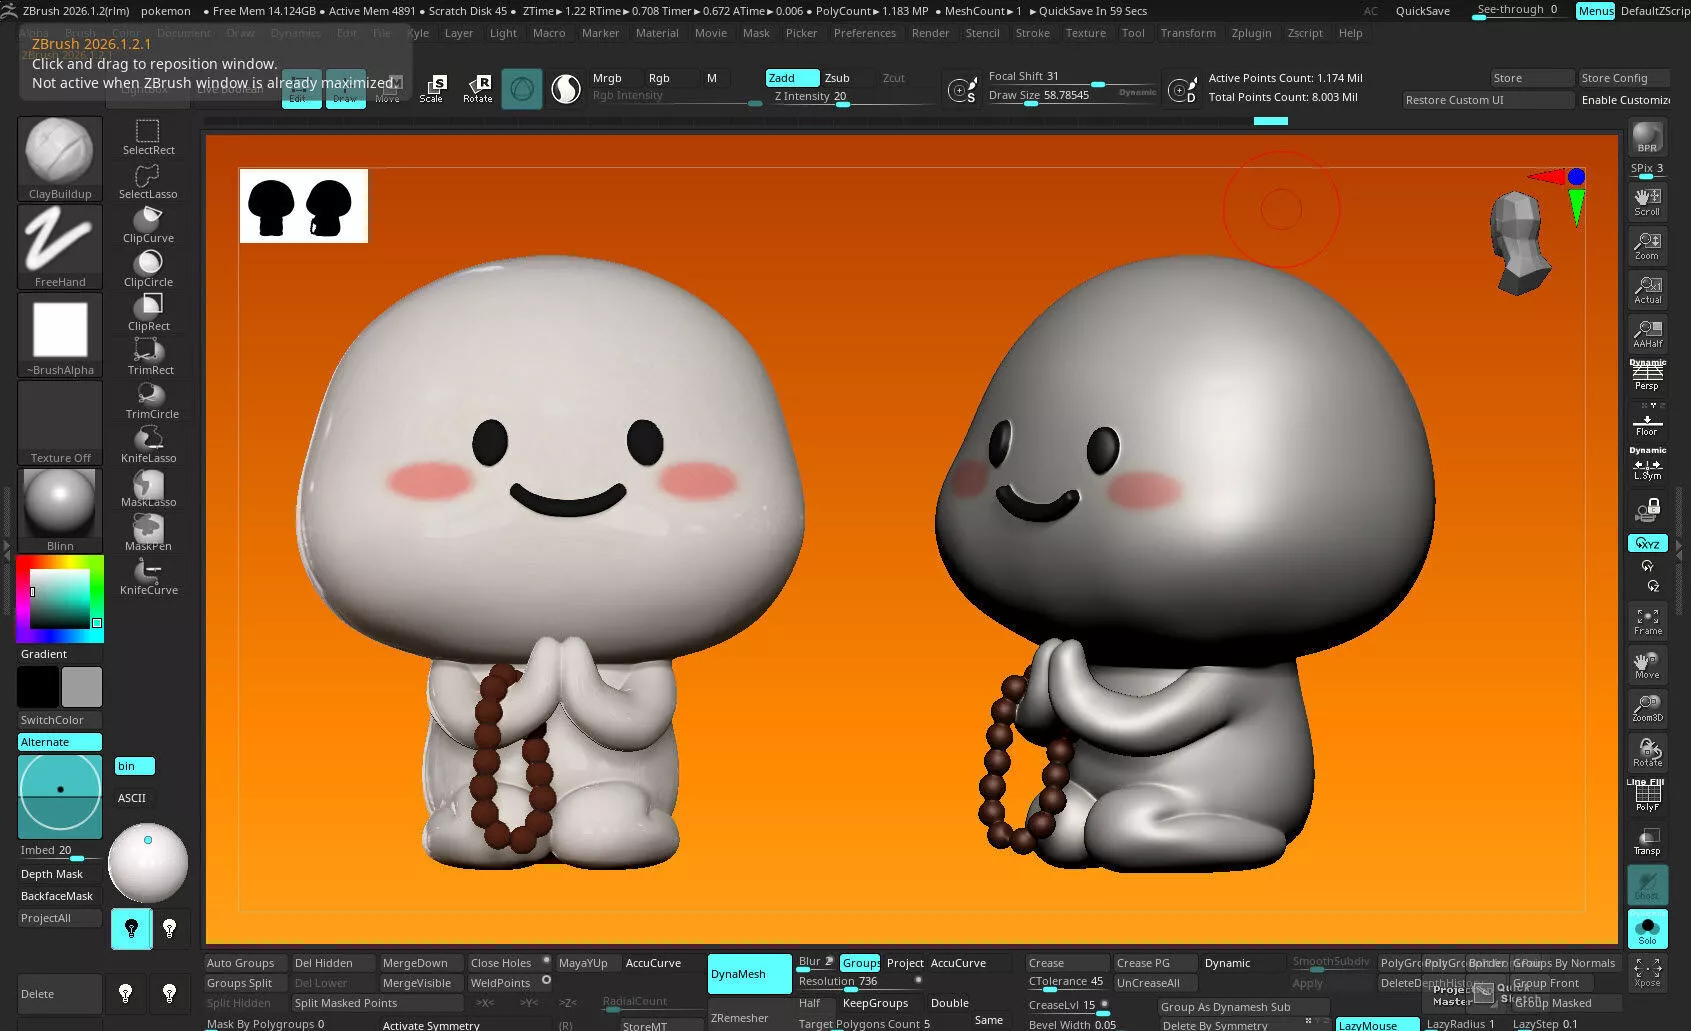Click MergeDown
This screenshot has width=1691, height=1031.
pyautogui.click(x=421, y=963)
